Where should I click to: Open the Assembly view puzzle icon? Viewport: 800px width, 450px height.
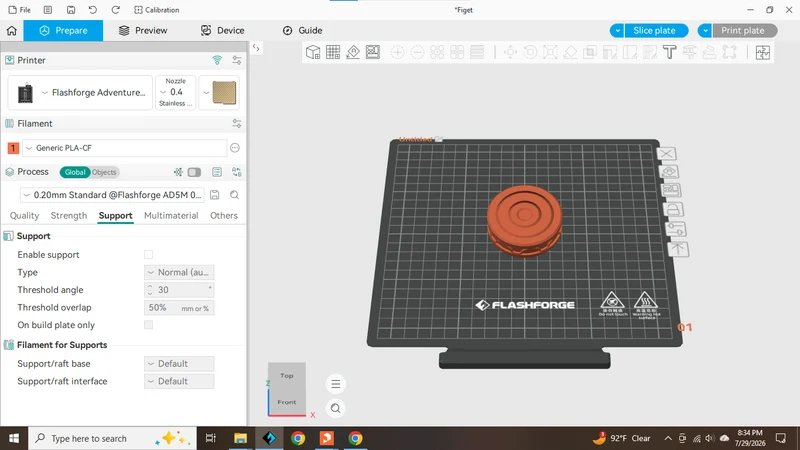(x=763, y=52)
